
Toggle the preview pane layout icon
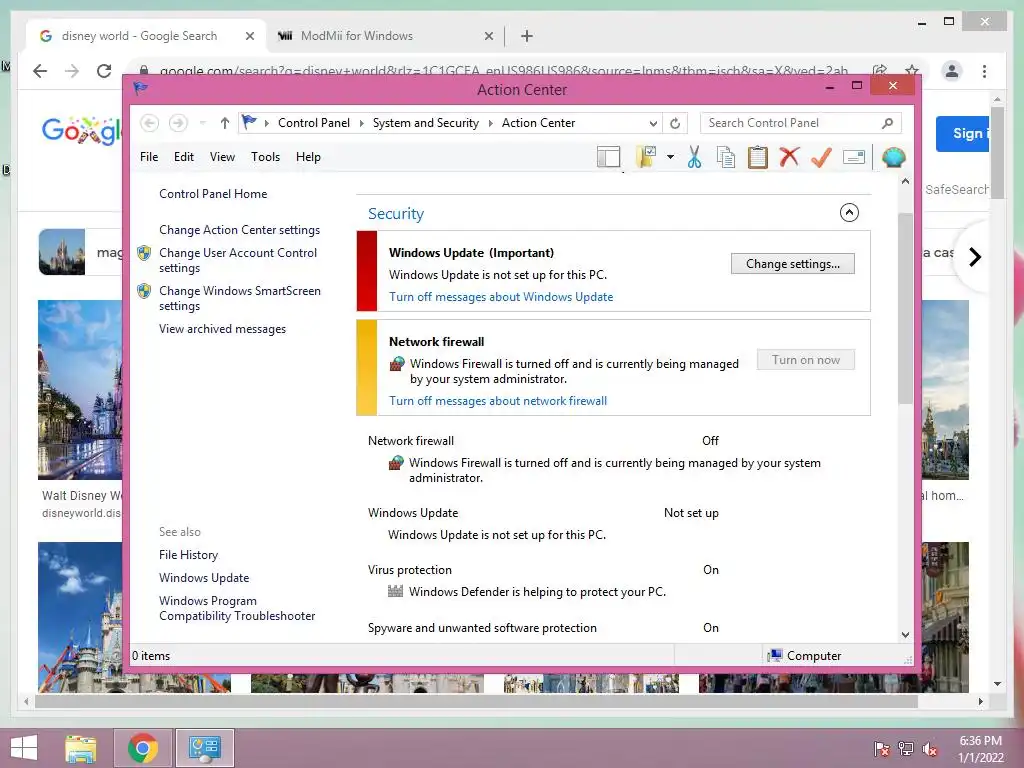click(x=608, y=157)
